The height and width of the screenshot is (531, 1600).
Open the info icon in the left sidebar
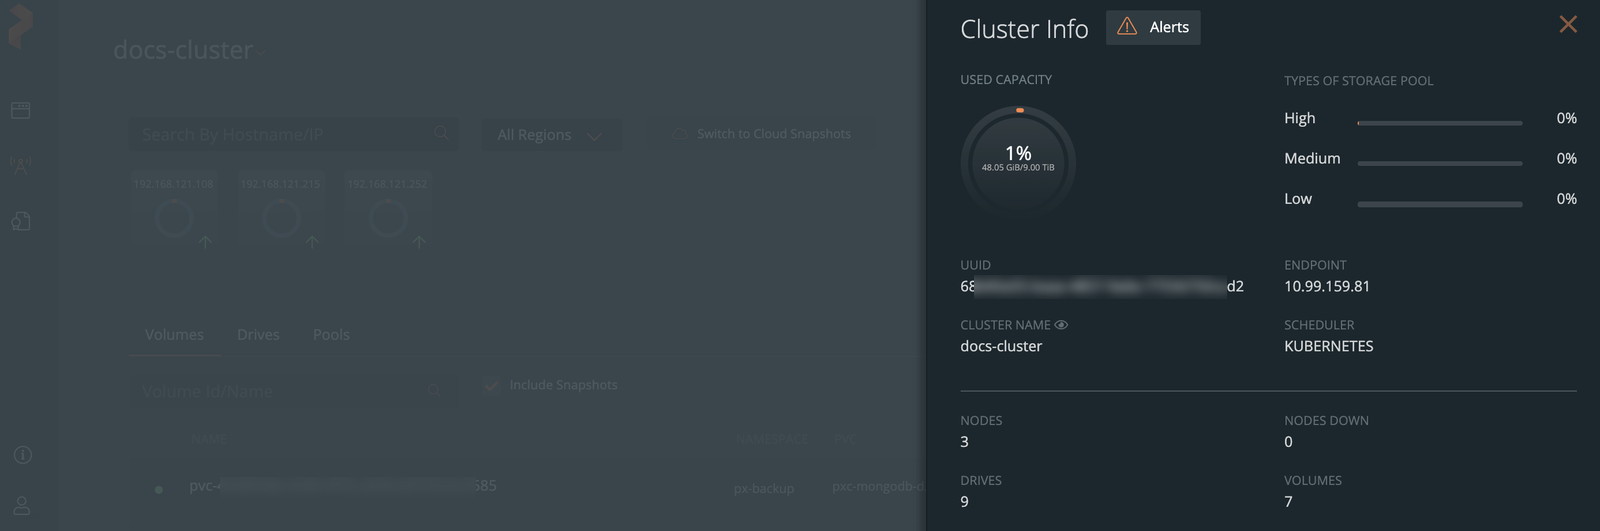(x=22, y=455)
